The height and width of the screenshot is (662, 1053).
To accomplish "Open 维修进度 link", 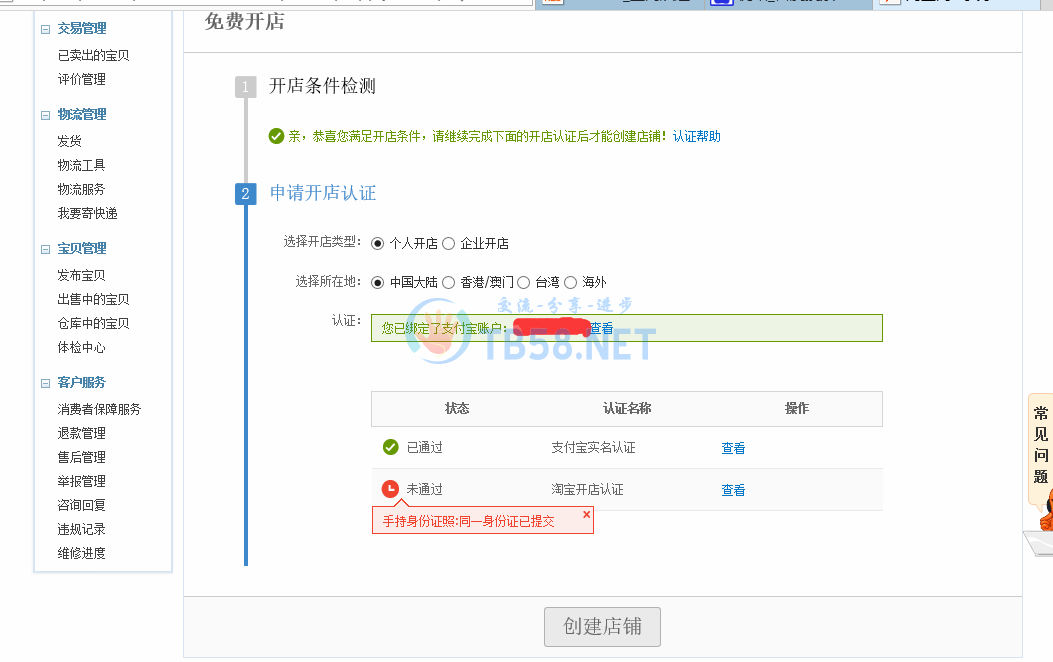I will 81,554.
